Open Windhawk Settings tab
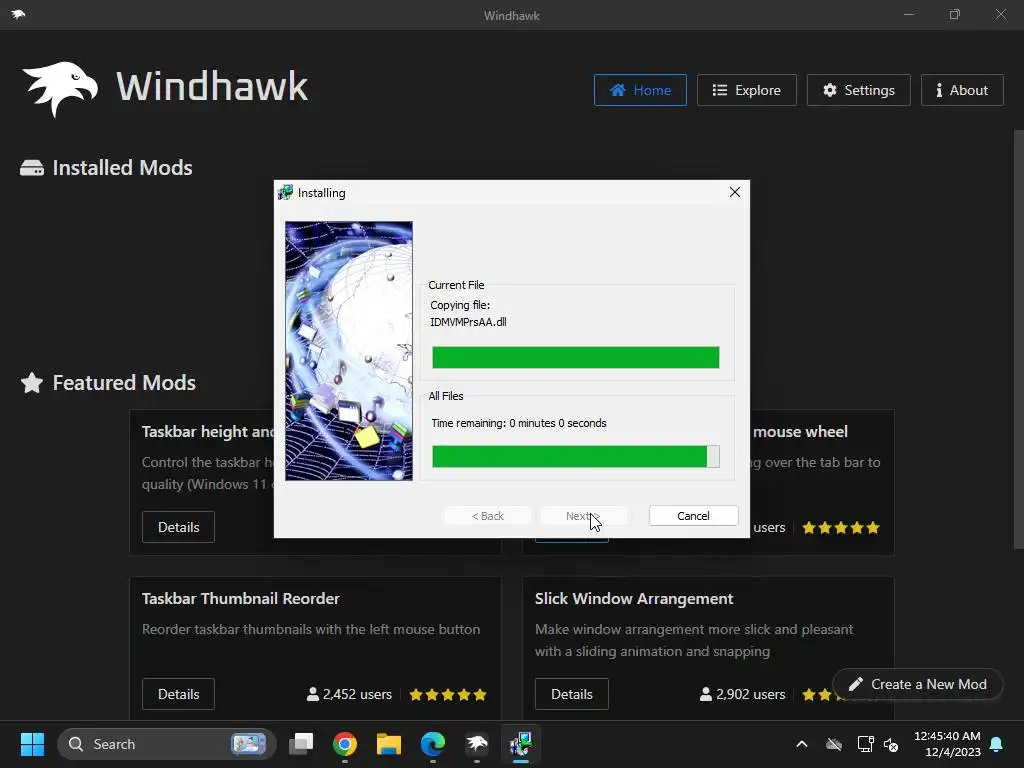This screenshot has height=768, width=1024. 859,90
